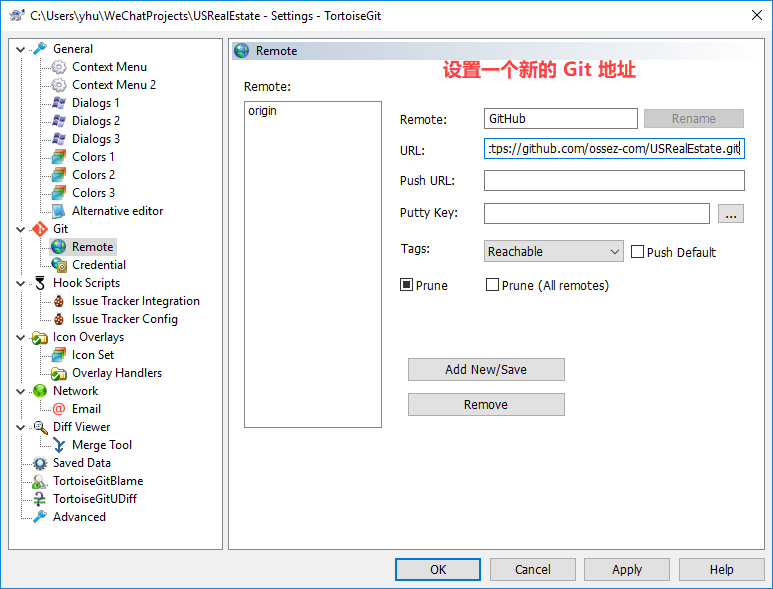Close the TortoiseGit Settings window
773x589 pixels.
coord(757,15)
